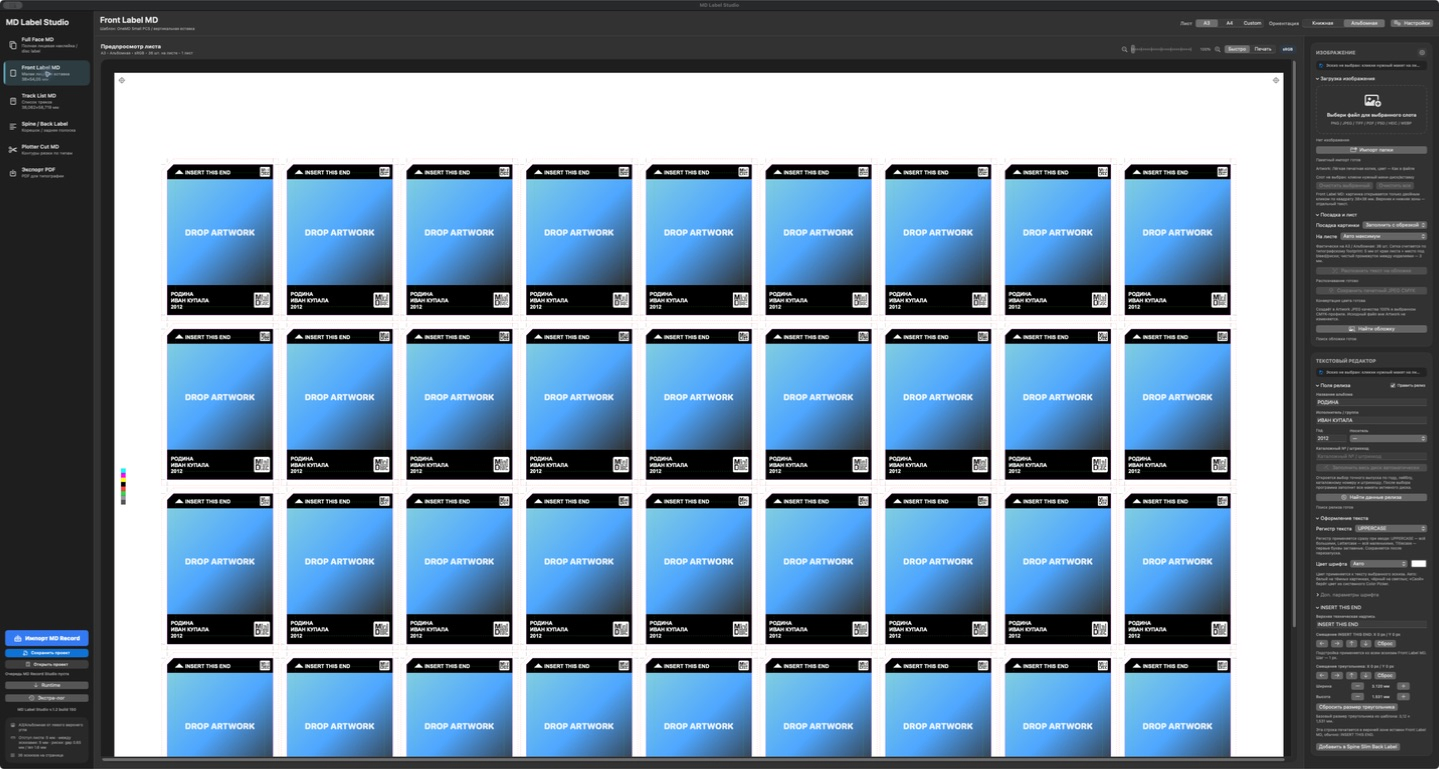Click the Импорт папки button
Viewport: 1439px width, 769px height.
1371,150
